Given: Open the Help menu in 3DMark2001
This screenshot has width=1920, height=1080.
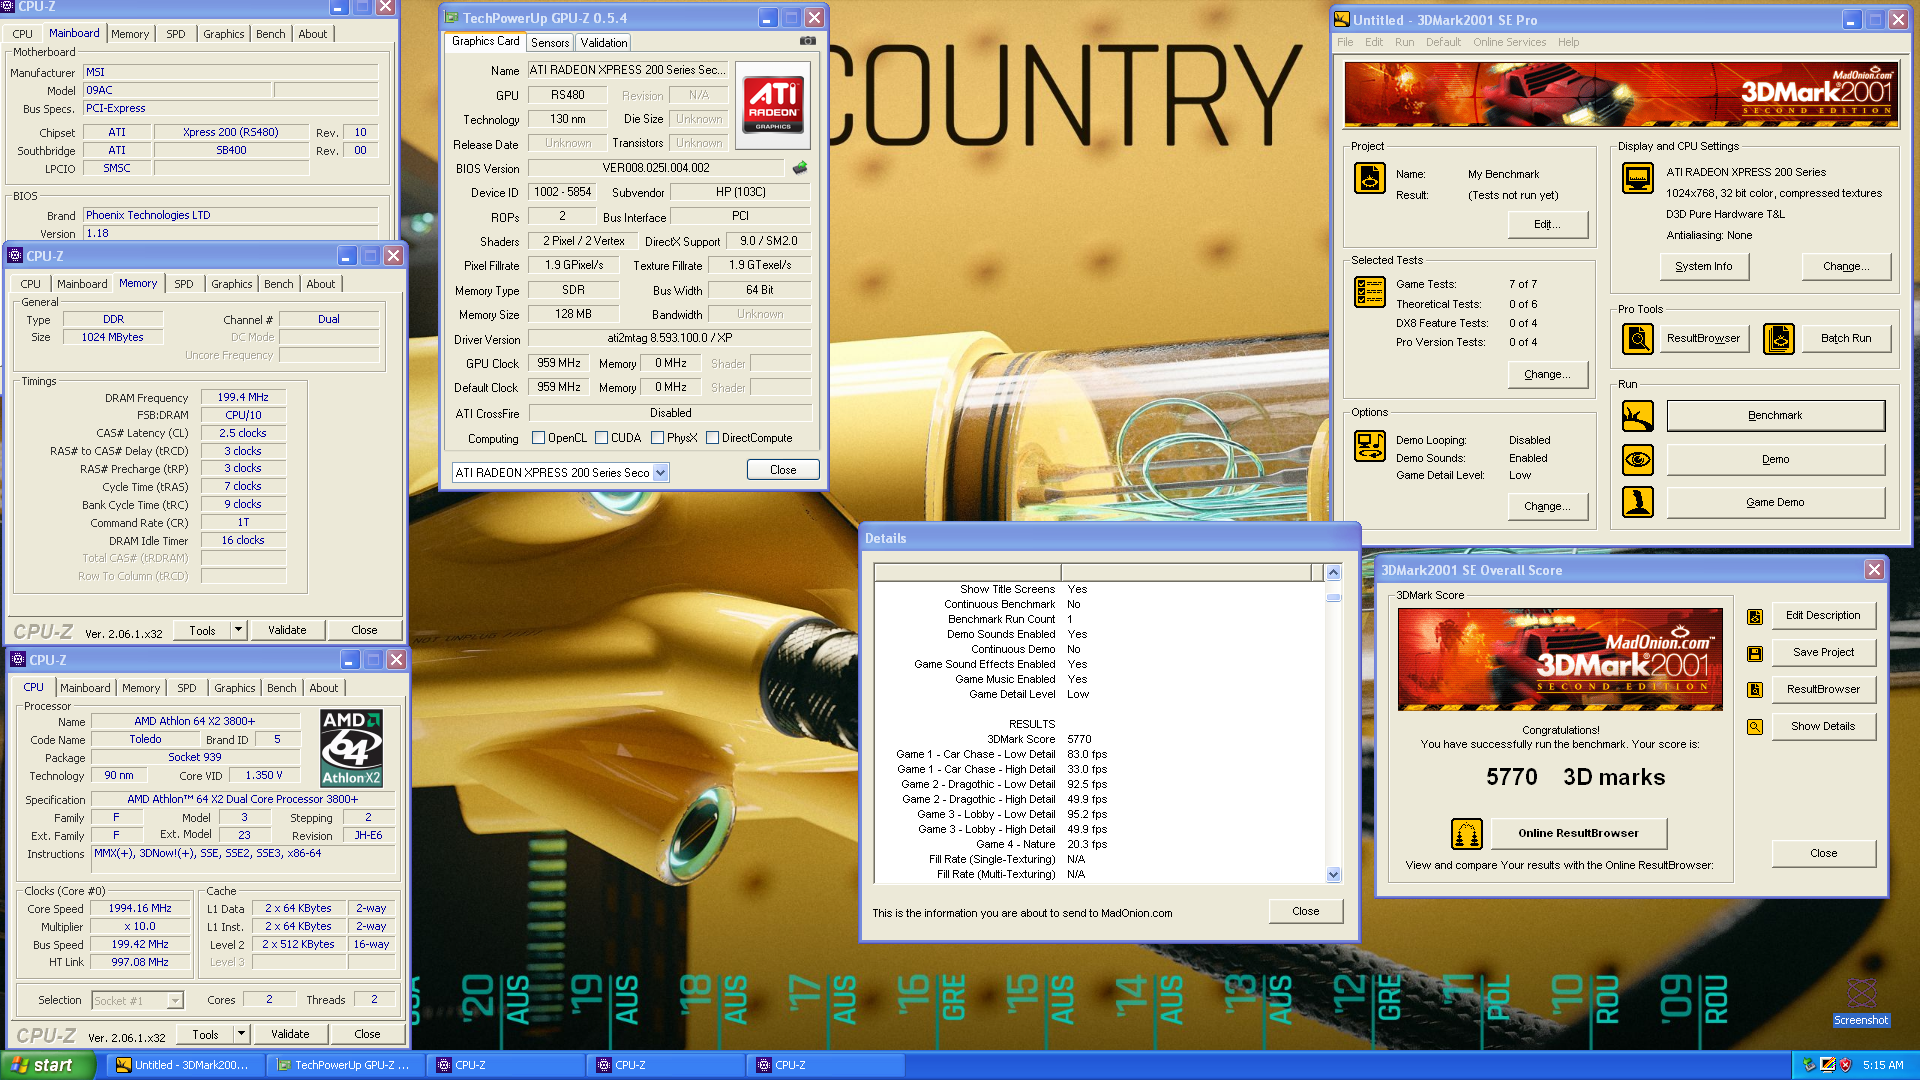Looking at the screenshot, I should [x=1568, y=42].
